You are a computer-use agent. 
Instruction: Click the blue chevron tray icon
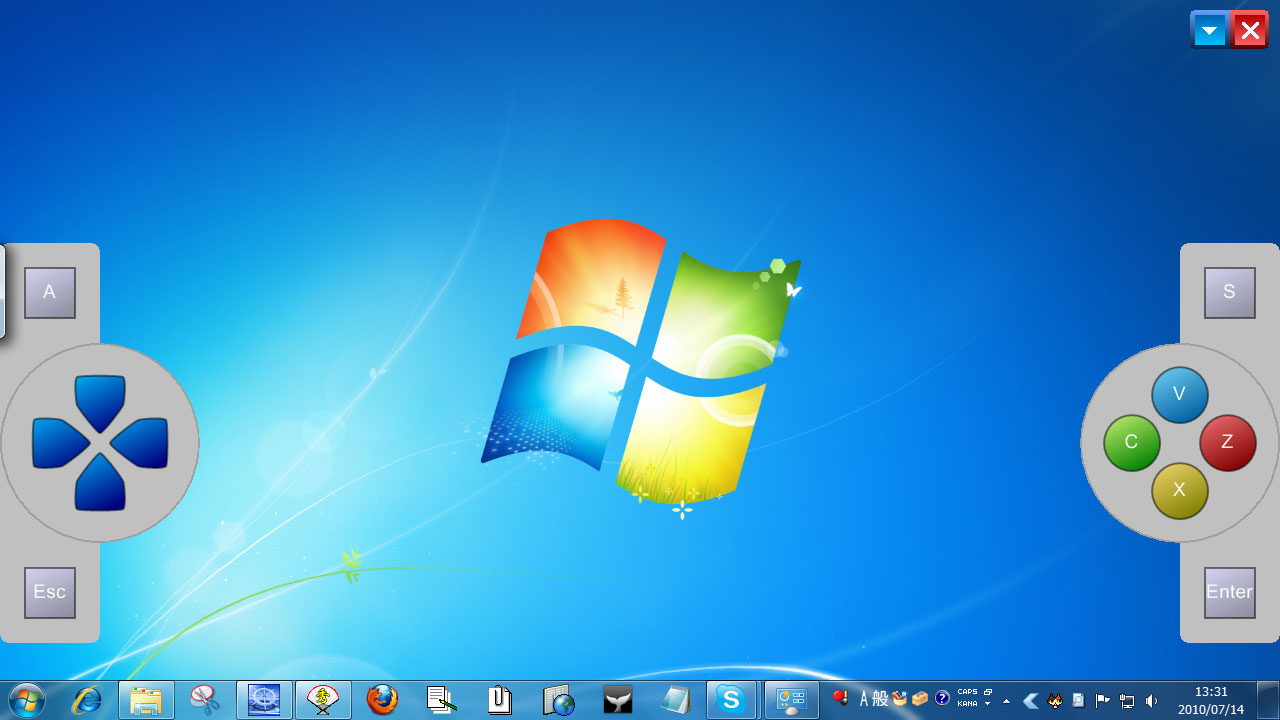1031,701
